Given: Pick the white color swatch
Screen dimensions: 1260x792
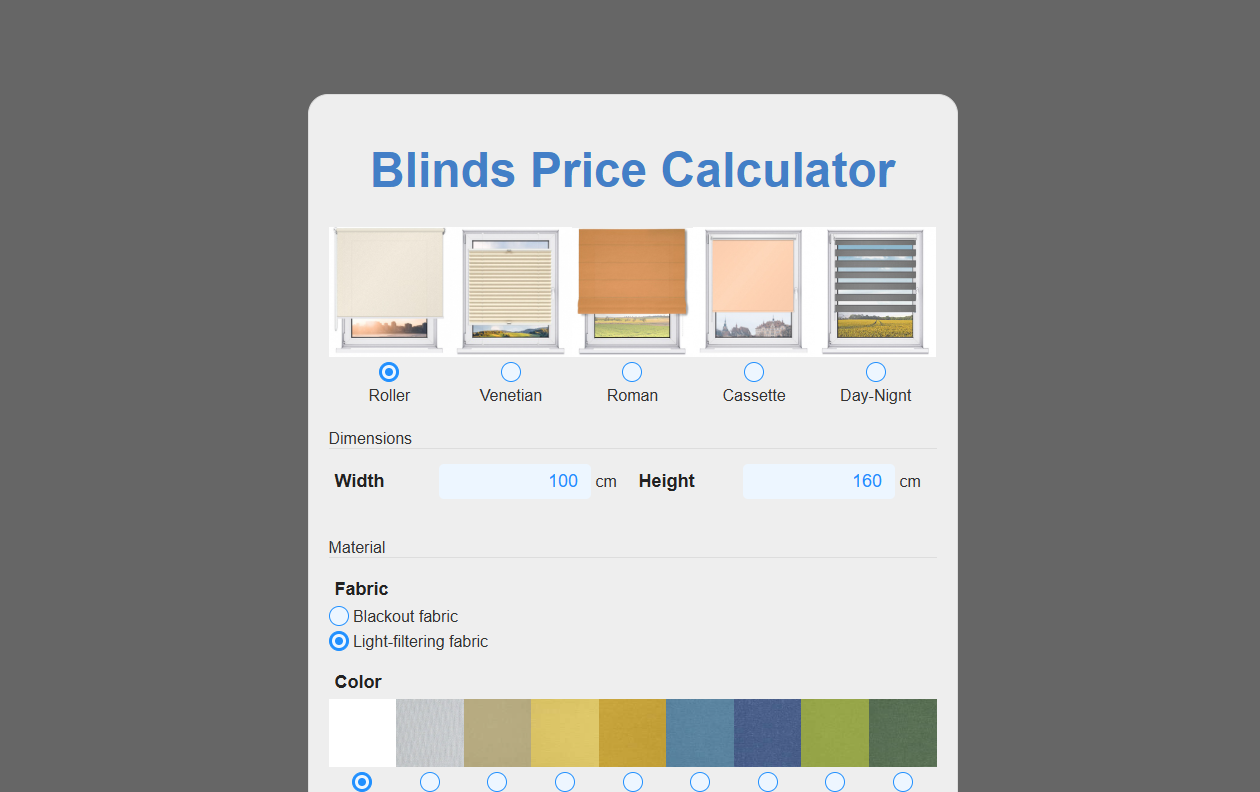Looking at the screenshot, I should 362,733.
